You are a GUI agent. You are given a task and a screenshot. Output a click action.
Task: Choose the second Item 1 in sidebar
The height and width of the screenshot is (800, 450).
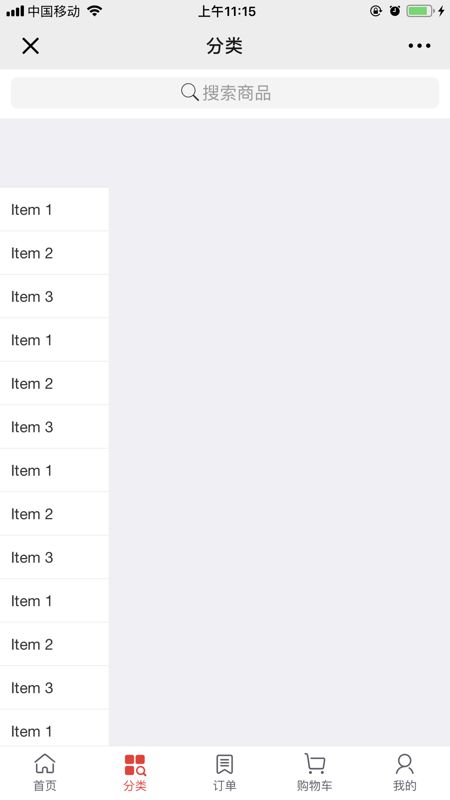pyautogui.click(x=54, y=340)
